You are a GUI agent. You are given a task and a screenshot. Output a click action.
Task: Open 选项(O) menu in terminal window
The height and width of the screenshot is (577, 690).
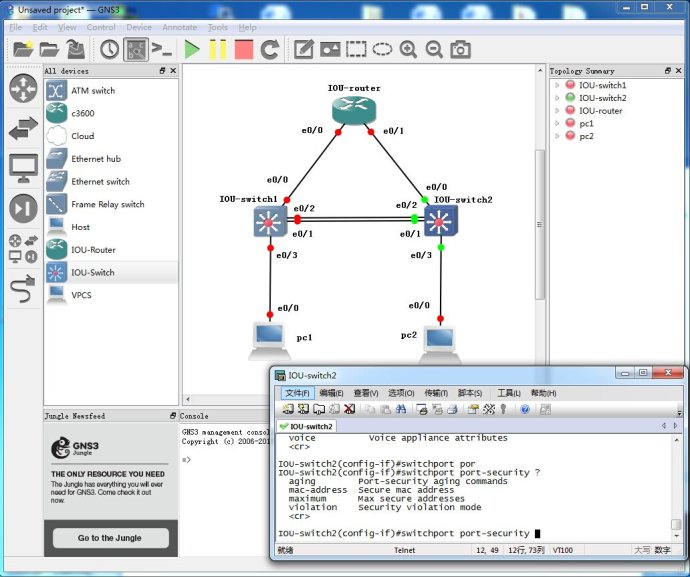tap(401, 393)
